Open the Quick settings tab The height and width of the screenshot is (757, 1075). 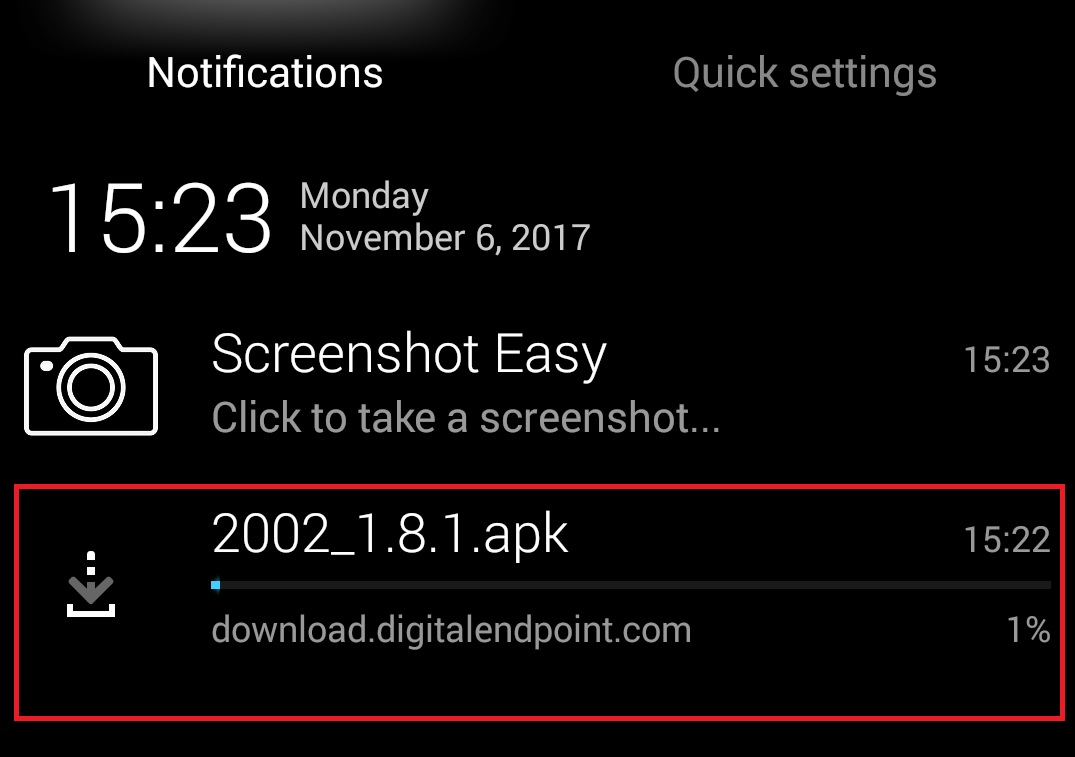804,73
